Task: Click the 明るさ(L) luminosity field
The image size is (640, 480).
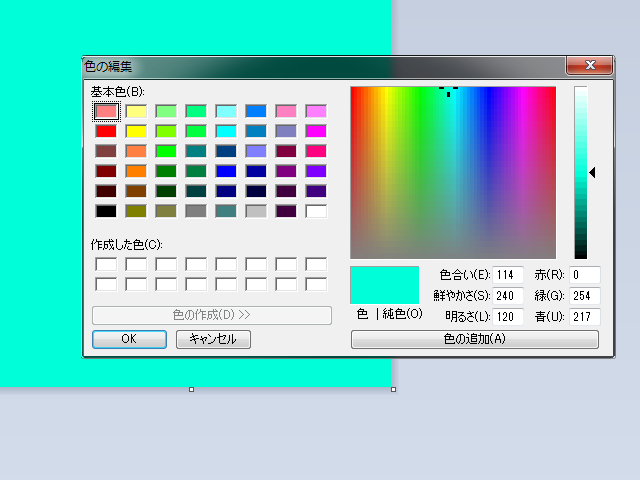Action: click(x=508, y=316)
